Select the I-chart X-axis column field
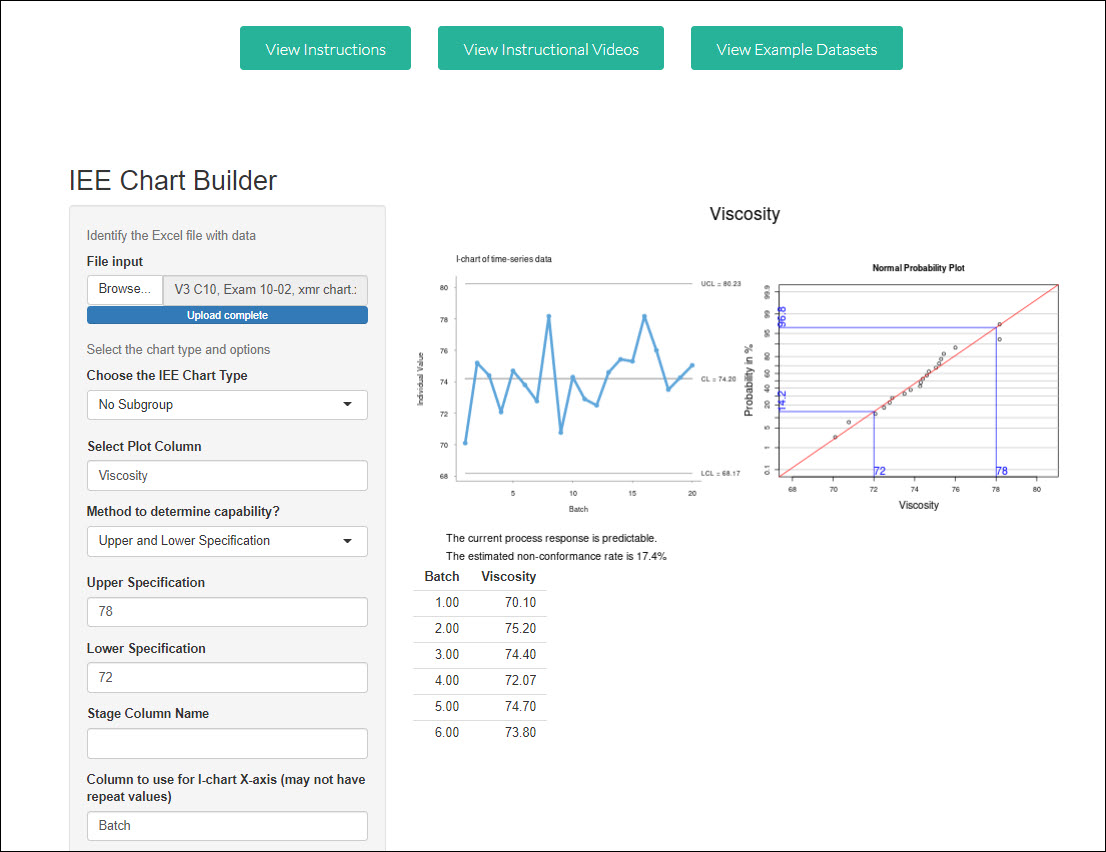The height and width of the screenshot is (852, 1106). coord(226,826)
